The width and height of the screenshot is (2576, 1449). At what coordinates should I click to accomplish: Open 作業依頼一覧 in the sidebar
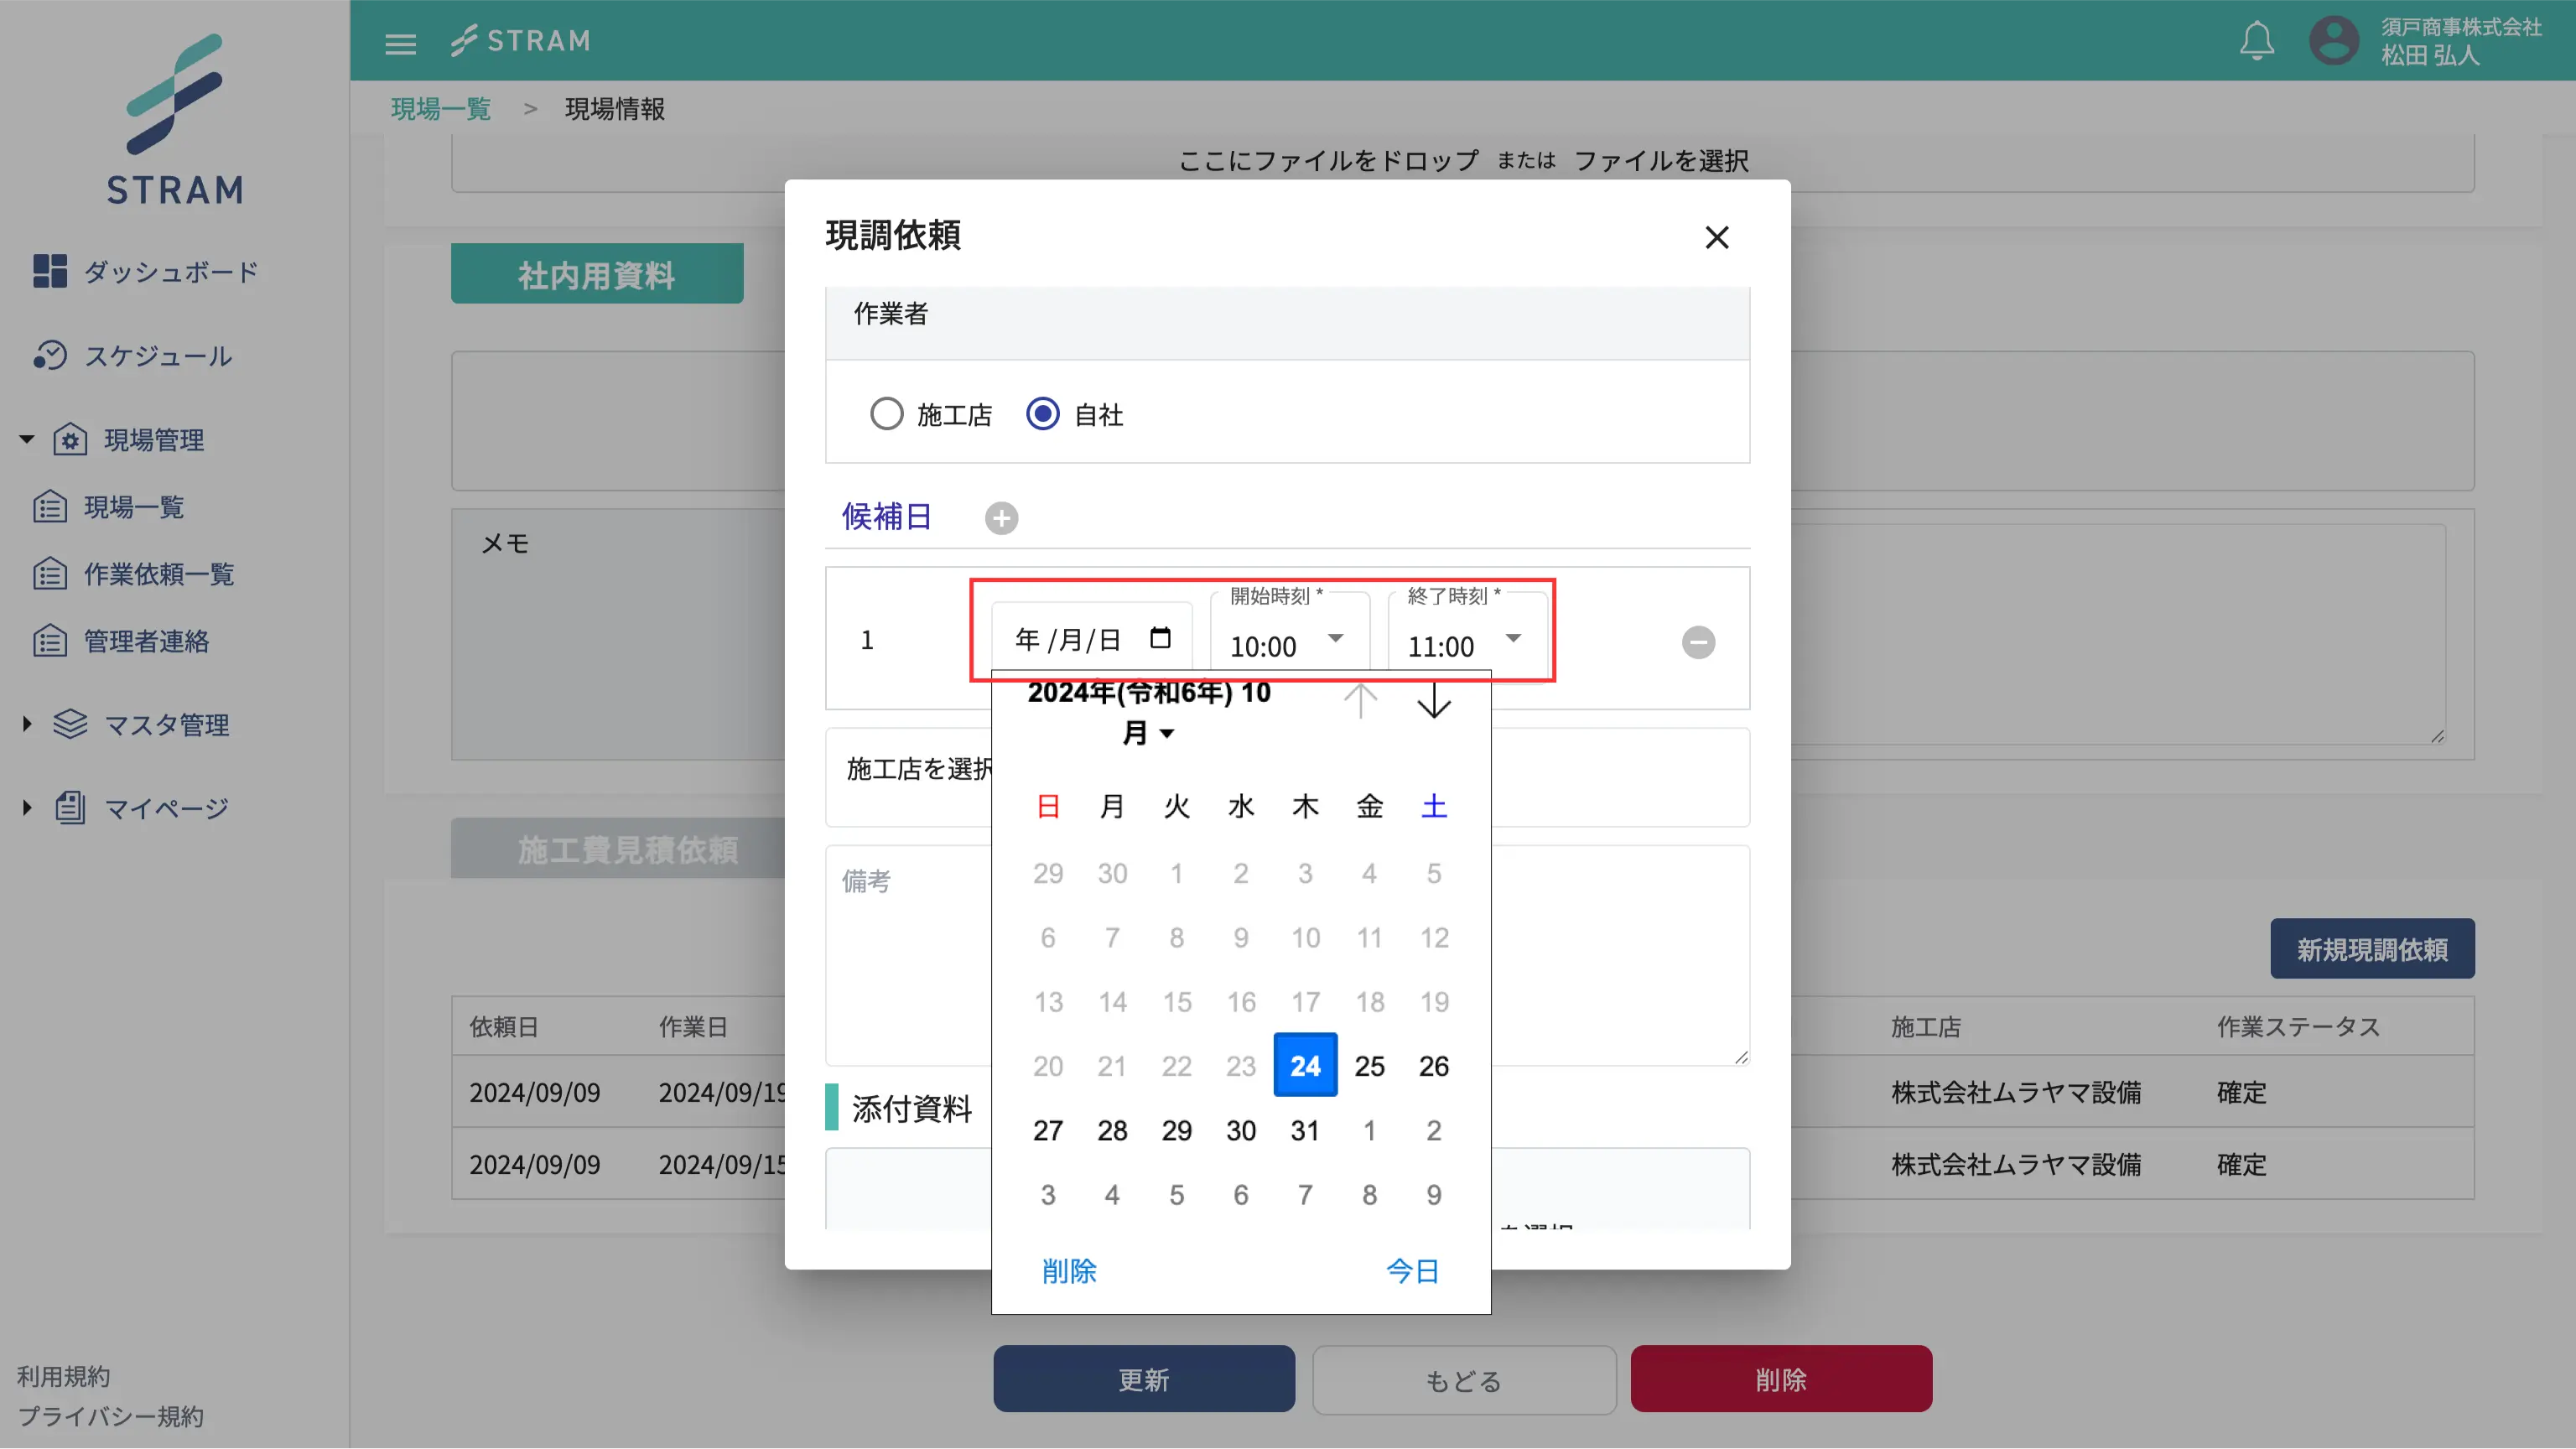(158, 574)
